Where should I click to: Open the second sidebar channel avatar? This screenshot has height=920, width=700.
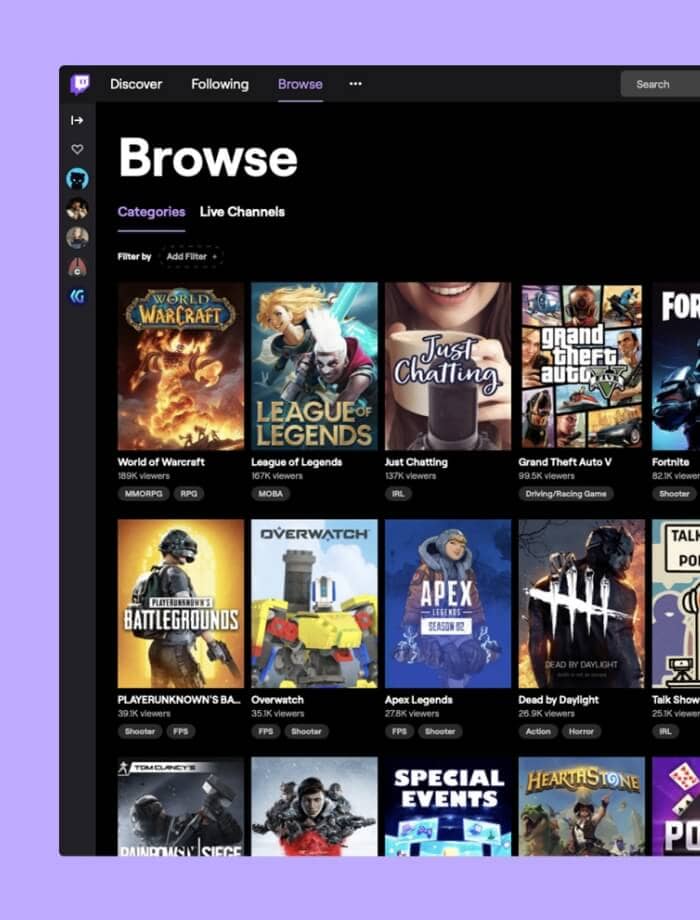coord(77,208)
